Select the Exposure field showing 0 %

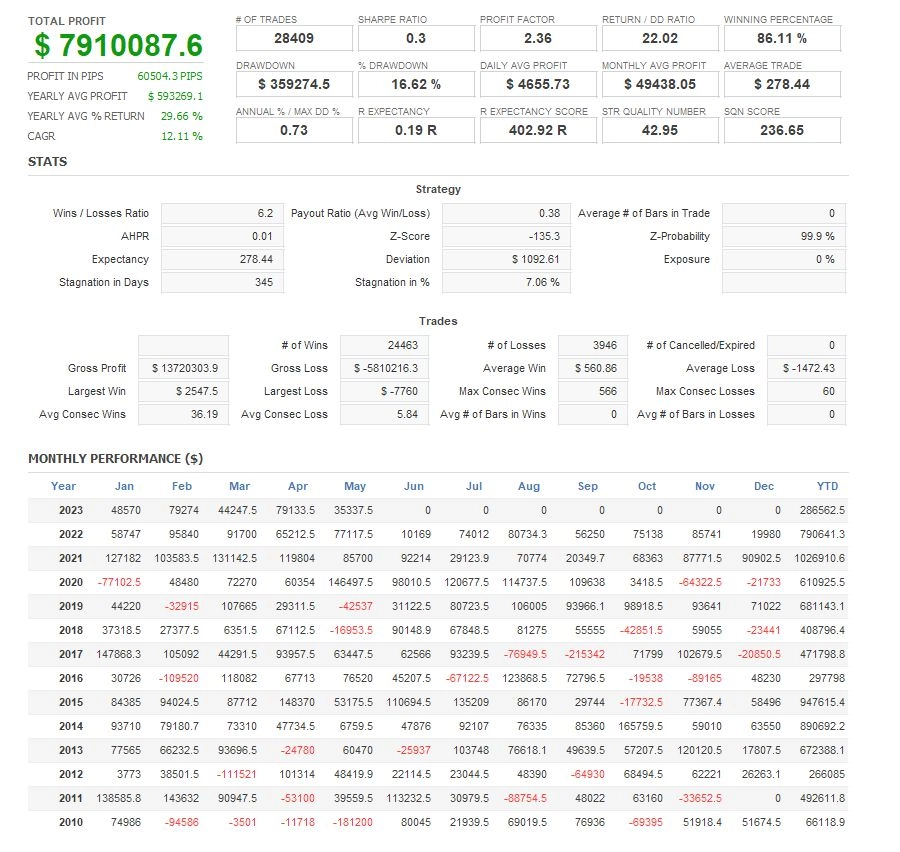(x=784, y=260)
